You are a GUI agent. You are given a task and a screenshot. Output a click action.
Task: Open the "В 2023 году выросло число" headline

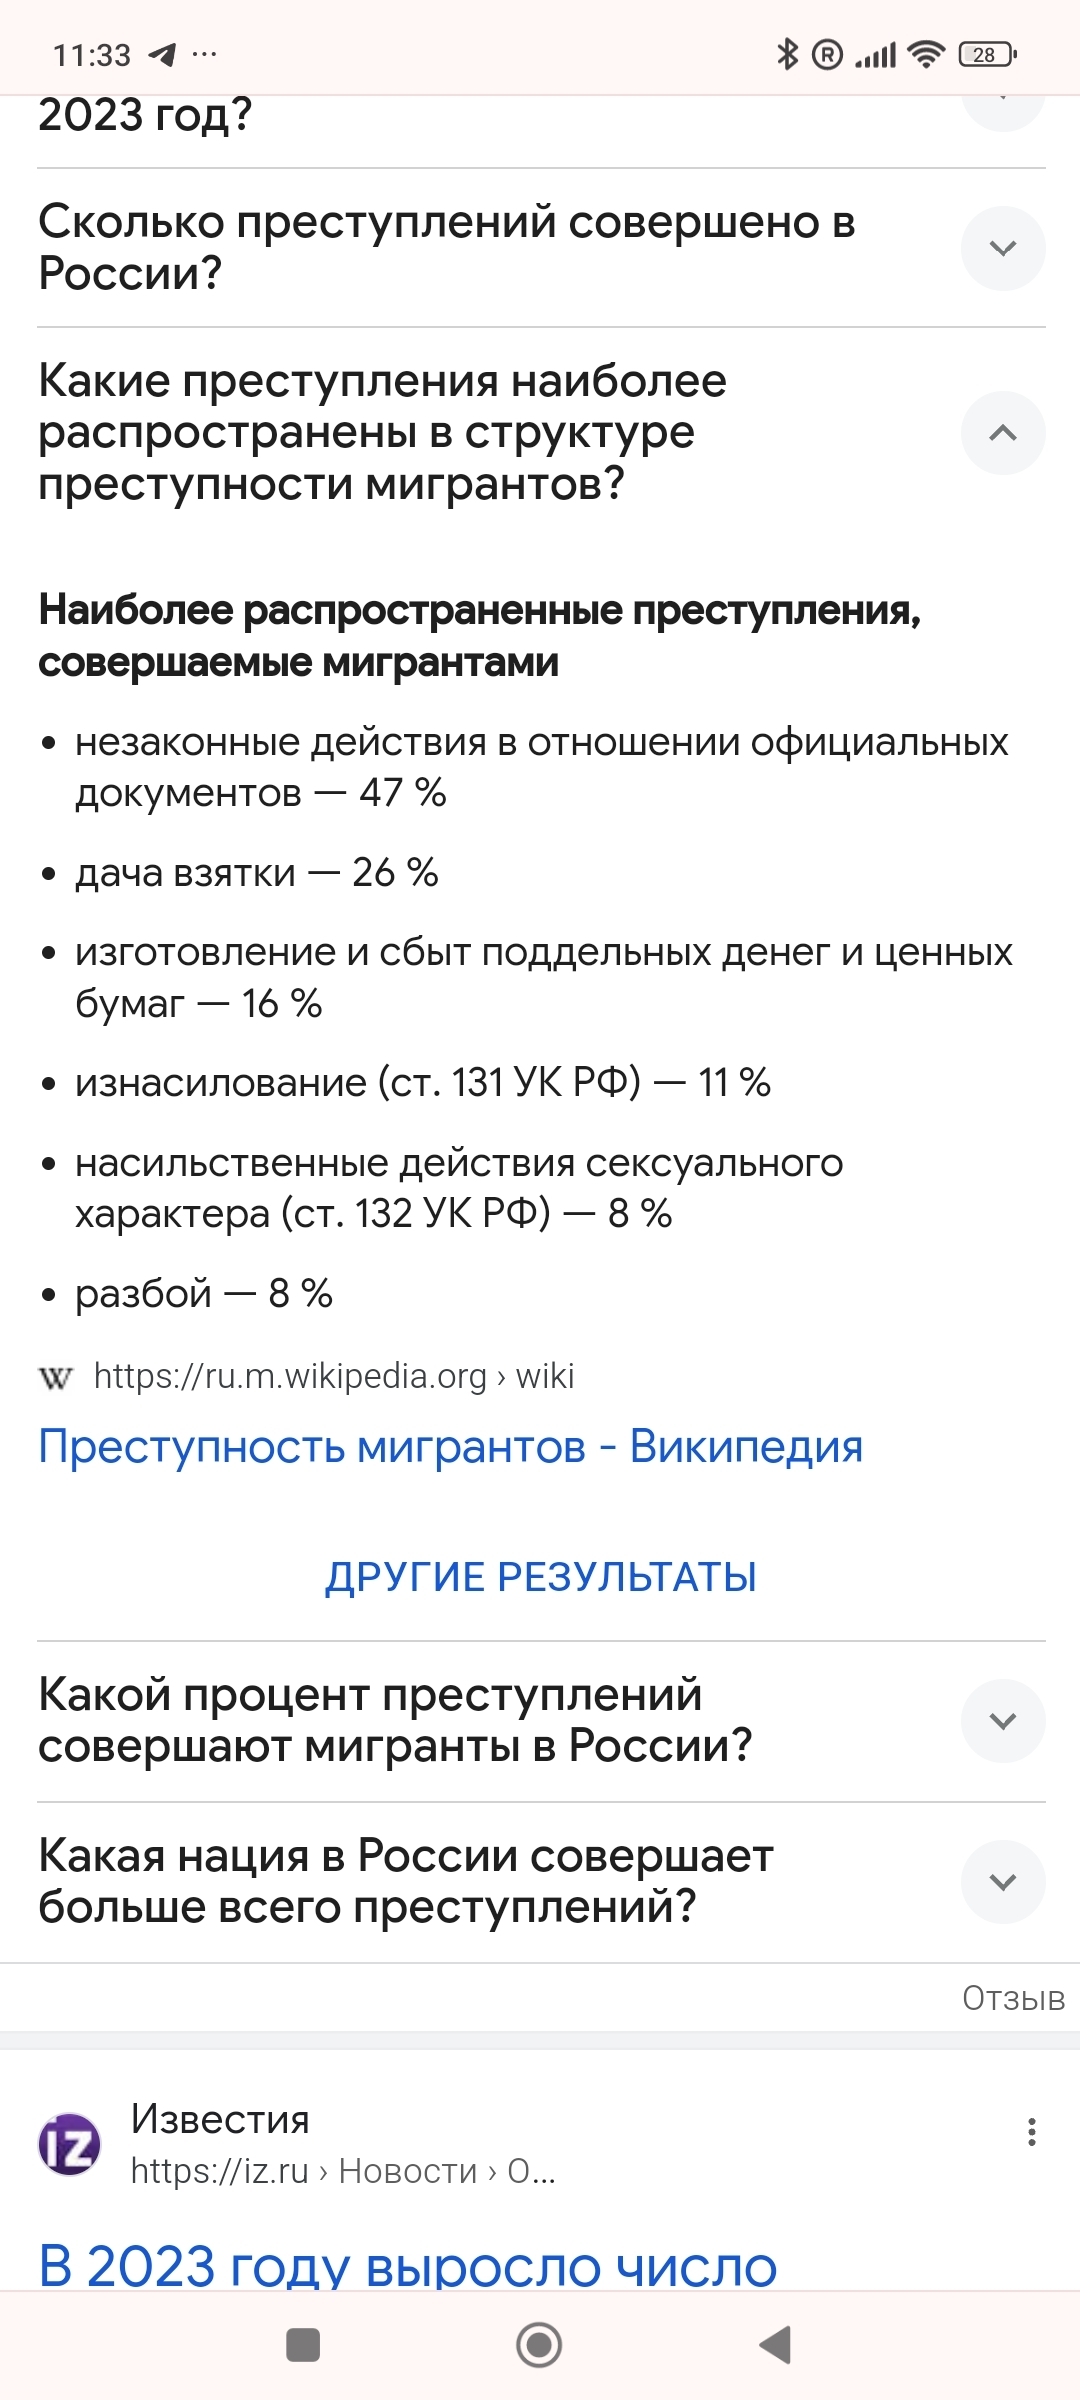(x=408, y=2266)
